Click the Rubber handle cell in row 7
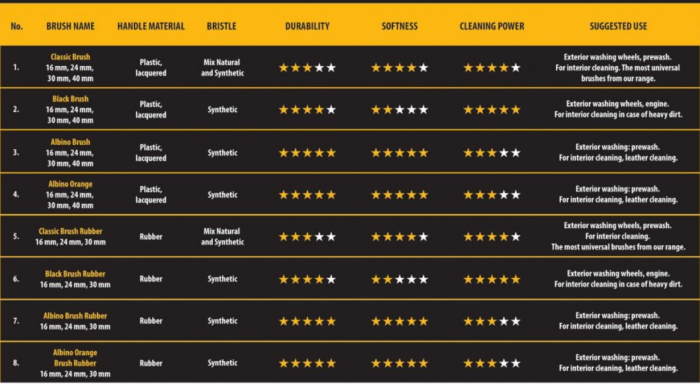 point(151,321)
